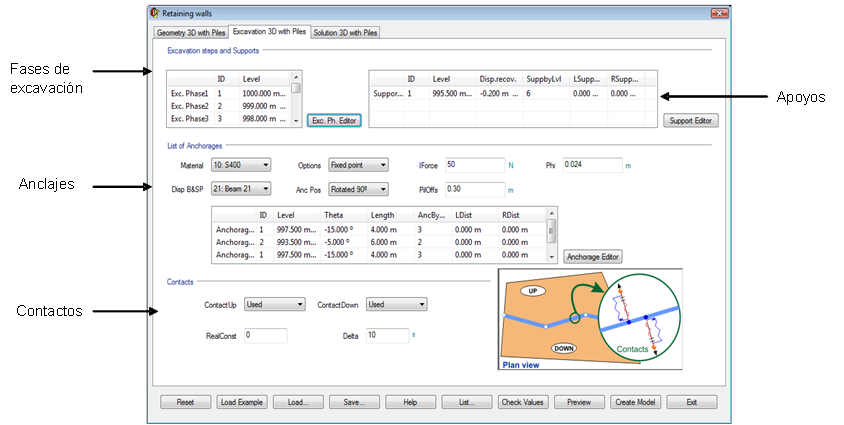
Task: Click the -0.200 m Disp.recov. cell
Action: [499, 94]
